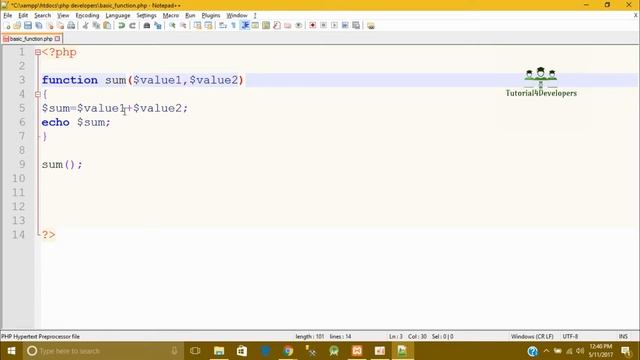Open the Window menu
The image size is (640, 360).
tap(237, 16)
